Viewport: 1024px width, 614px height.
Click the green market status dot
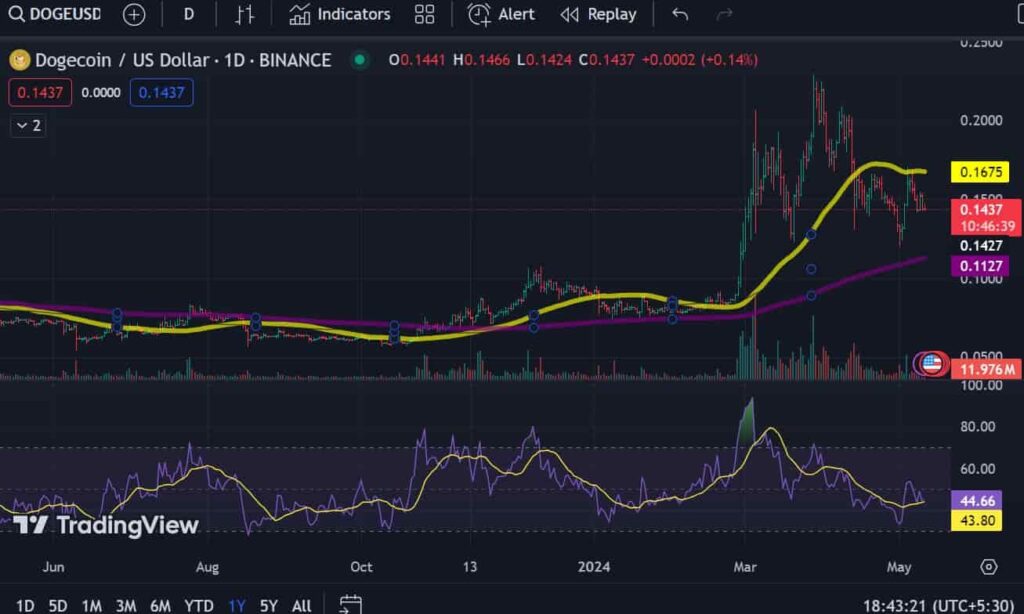pyautogui.click(x=359, y=60)
